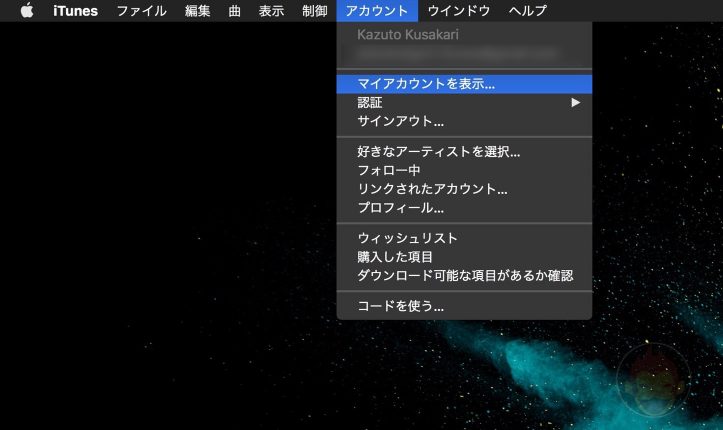Screen dimensions: 723x430
Task: Open the 制御 menu
Action: click(315, 10)
